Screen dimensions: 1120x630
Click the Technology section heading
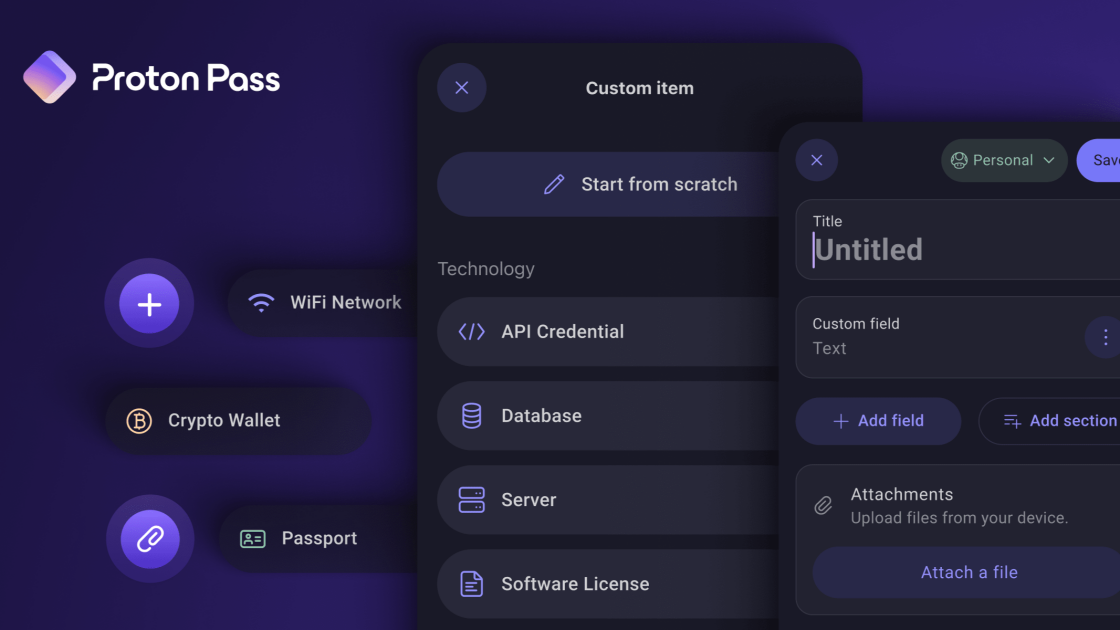pyautogui.click(x=486, y=269)
